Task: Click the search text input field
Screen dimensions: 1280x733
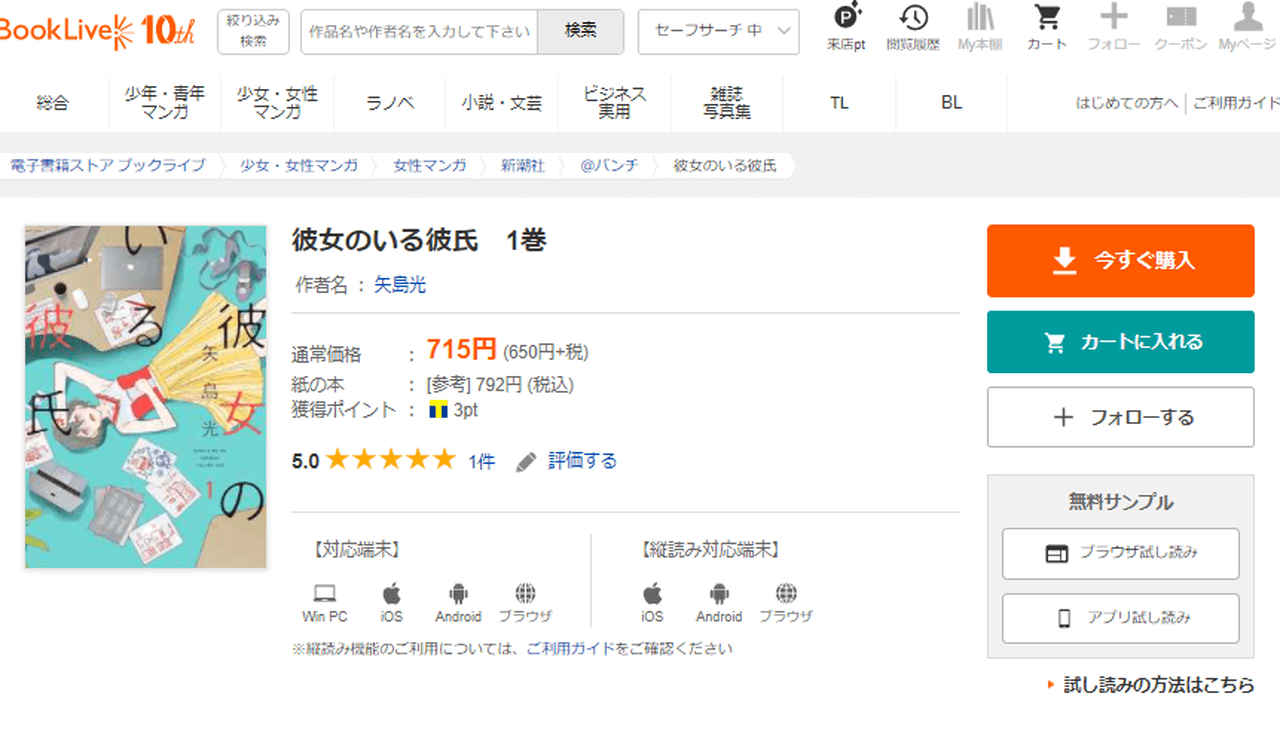Action: [x=419, y=31]
